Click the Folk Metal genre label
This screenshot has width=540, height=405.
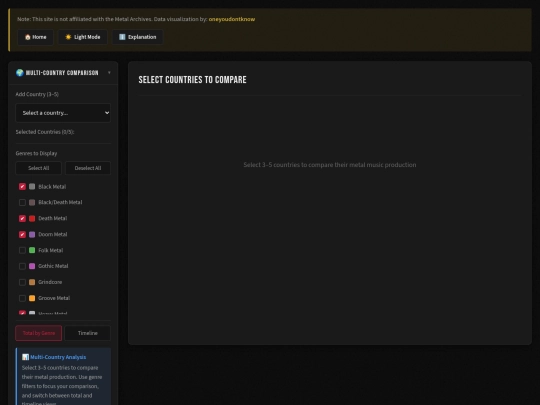51,250
